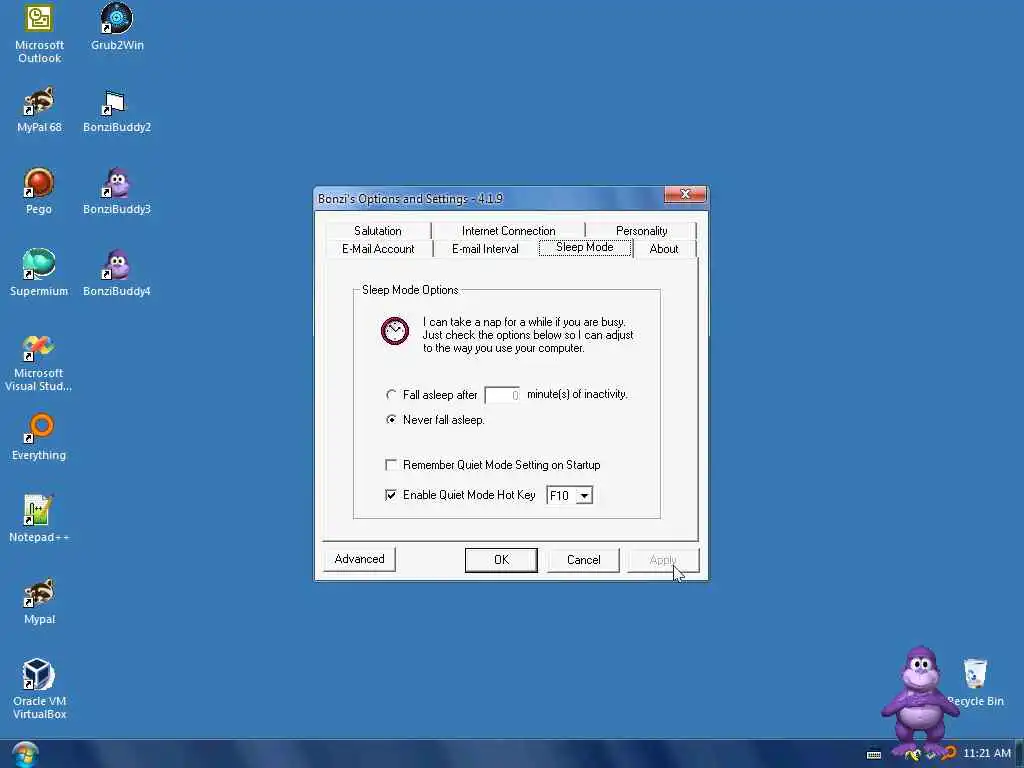Switch to the Personality tab
Image resolution: width=1024 pixels, height=768 pixels.
(x=641, y=231)
